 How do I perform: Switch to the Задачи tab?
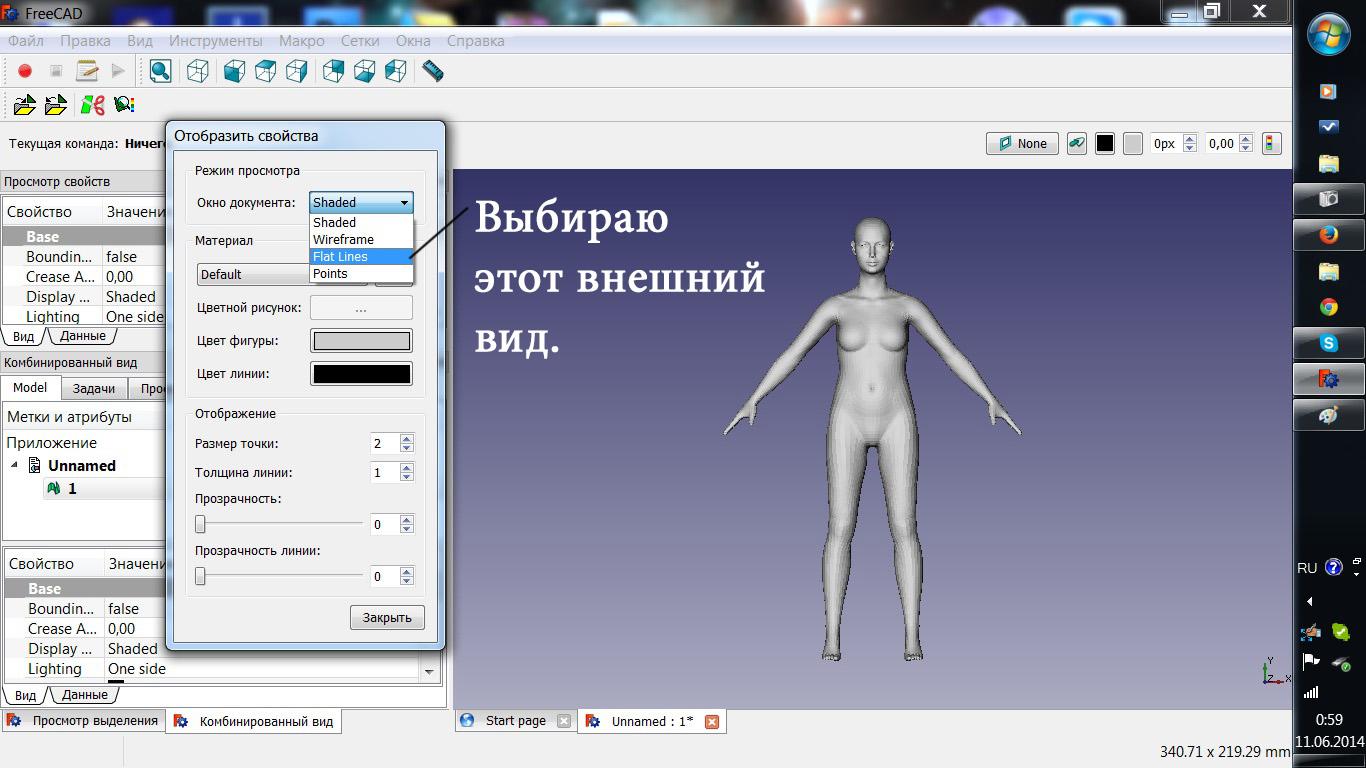(94, 389)
